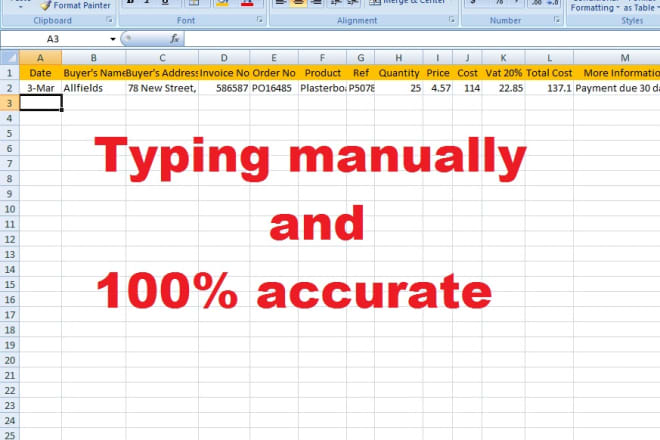Open the Clipboard group dialog launcher

(109, 20)
